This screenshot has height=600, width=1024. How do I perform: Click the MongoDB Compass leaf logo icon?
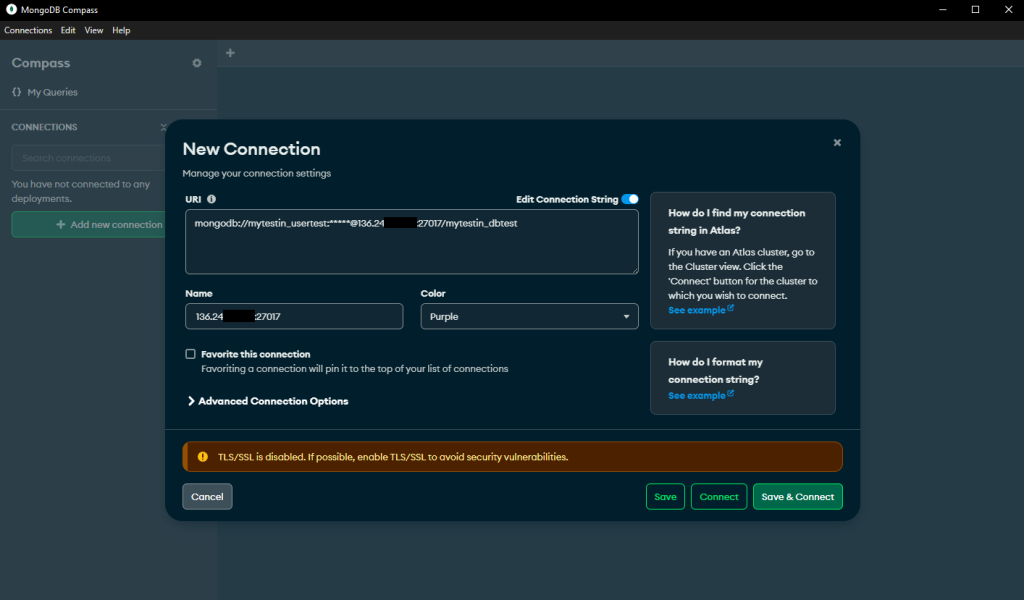(x=11, y=9)
